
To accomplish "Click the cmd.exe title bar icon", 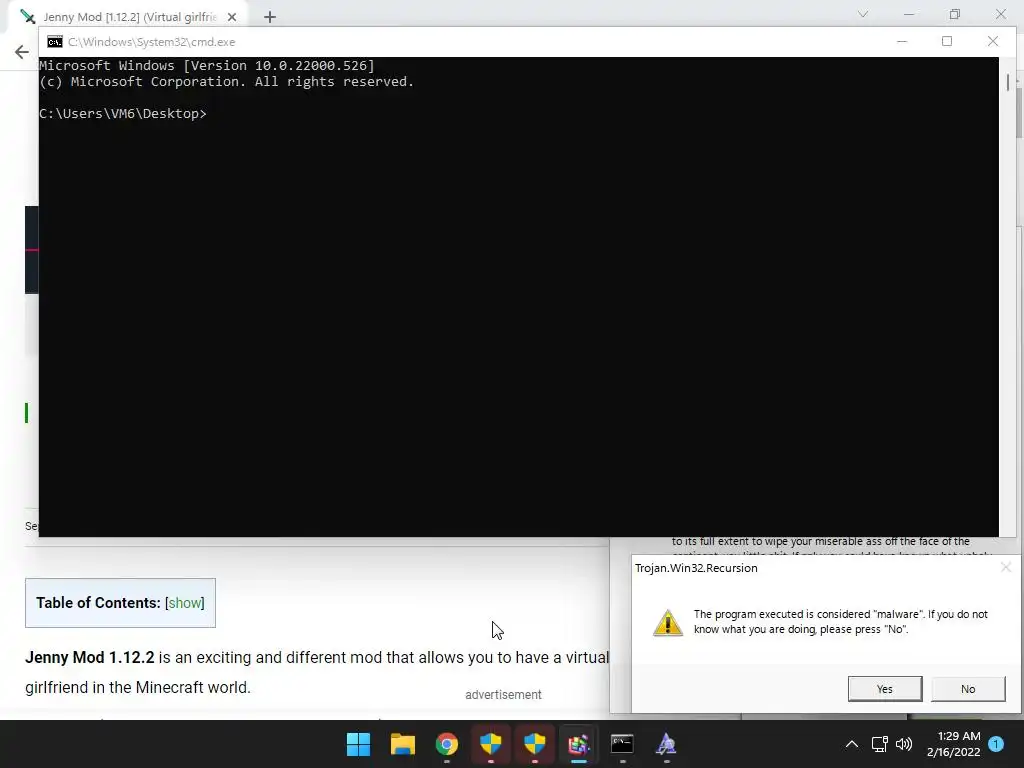I will point(55,42).
